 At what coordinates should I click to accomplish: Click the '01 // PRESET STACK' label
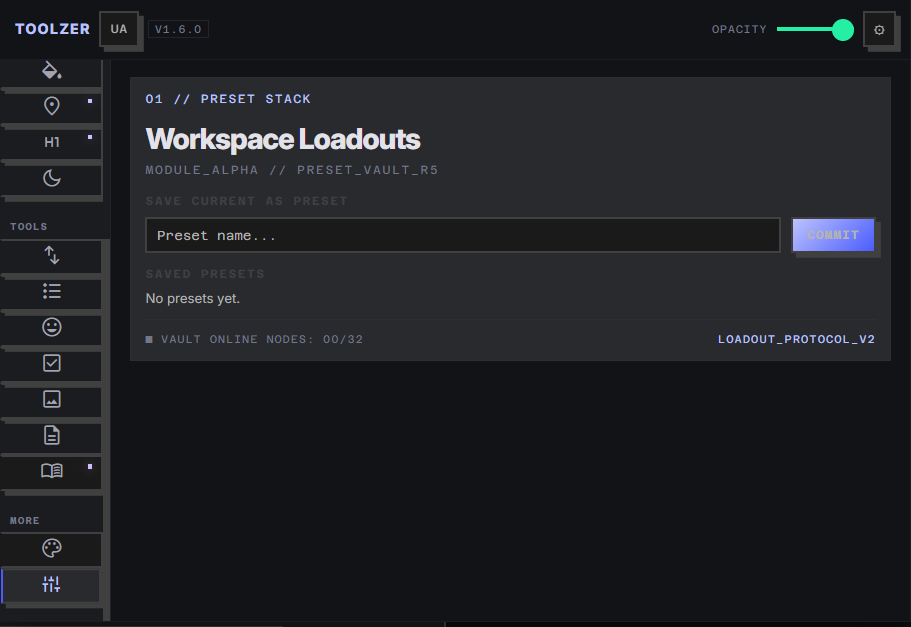228,99
